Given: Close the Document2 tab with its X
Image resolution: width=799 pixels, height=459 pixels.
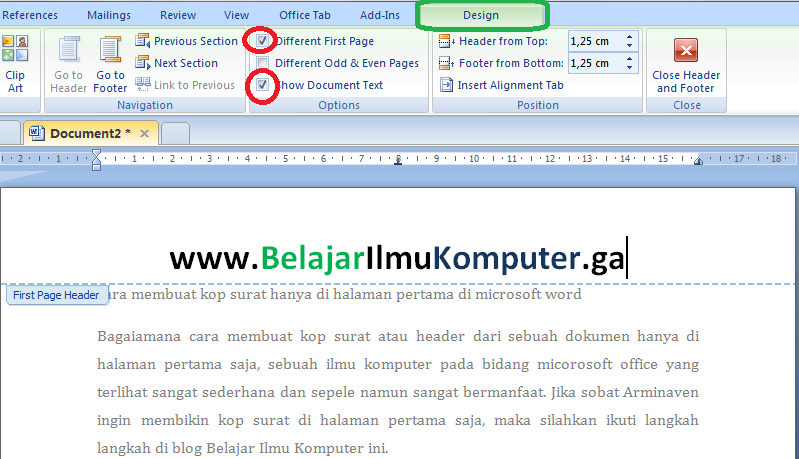Looking at the screenshot, I should click(x=145, y=133).
